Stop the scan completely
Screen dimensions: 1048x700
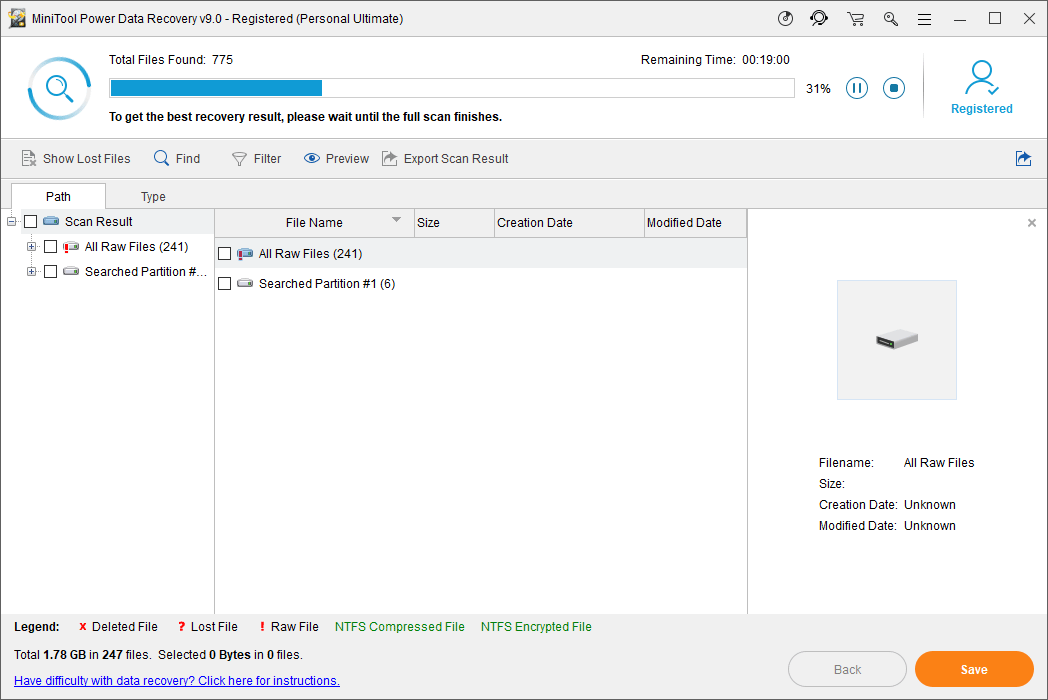pos(893,88)
